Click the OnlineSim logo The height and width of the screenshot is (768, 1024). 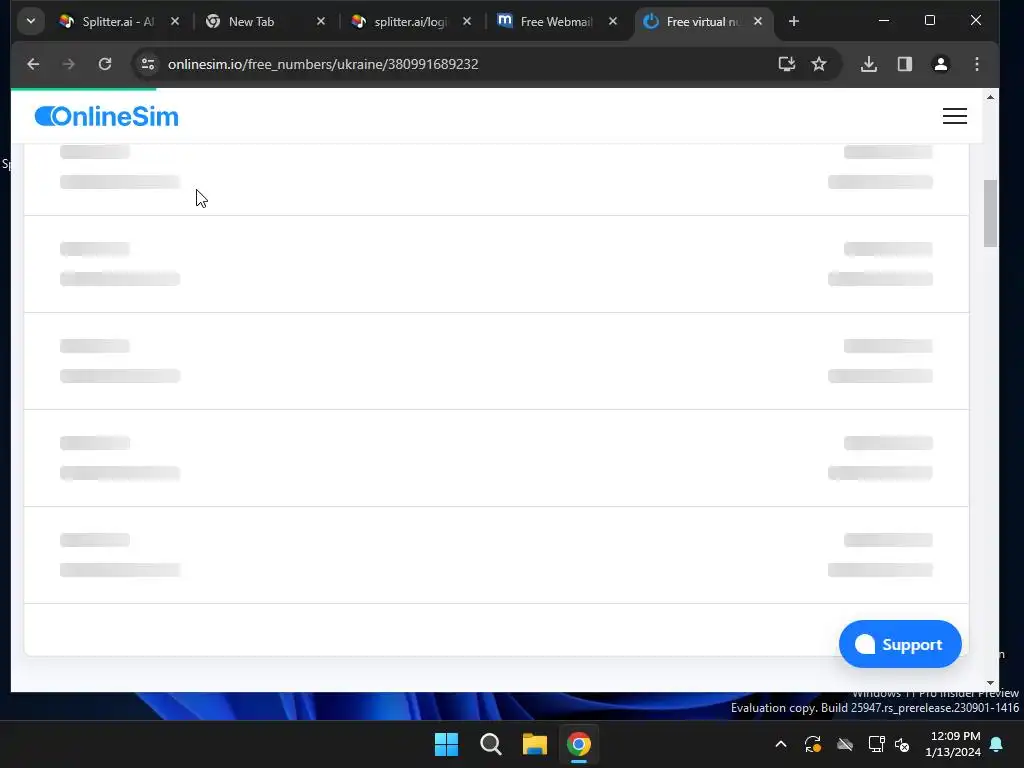coord(106,116)
